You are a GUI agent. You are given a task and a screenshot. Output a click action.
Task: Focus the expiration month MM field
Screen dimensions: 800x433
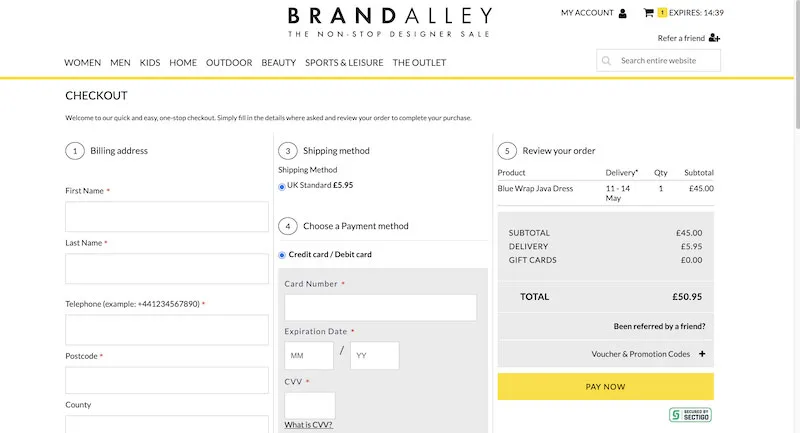click(309, 355)
